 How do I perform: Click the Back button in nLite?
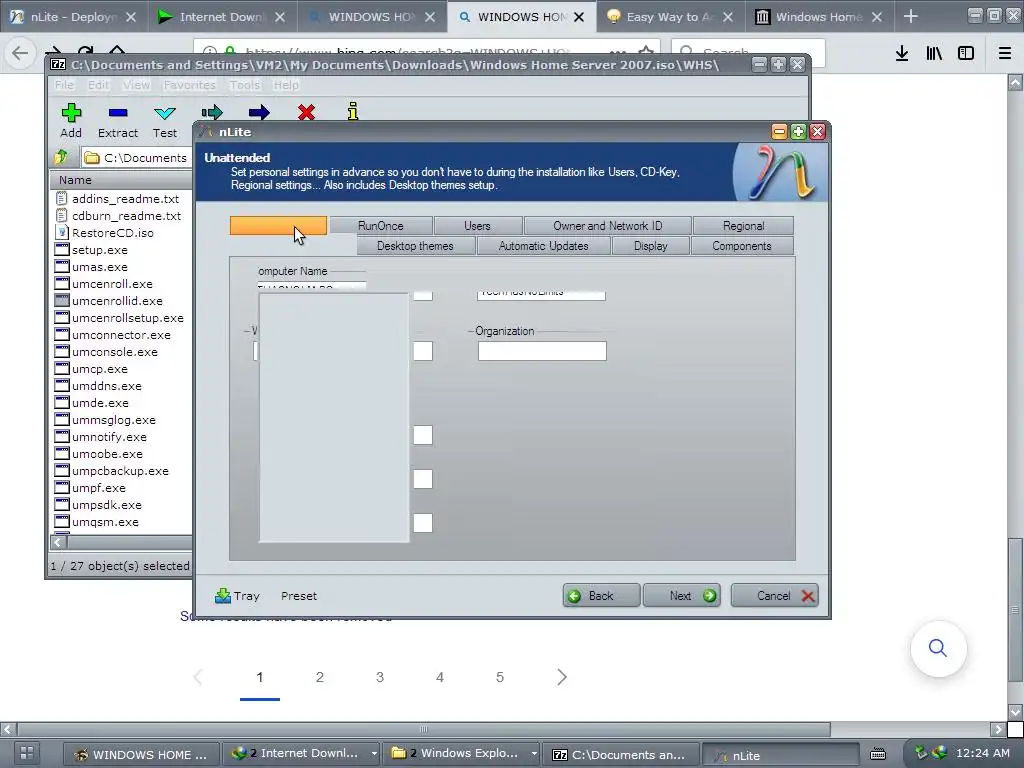tap(601, 596)
